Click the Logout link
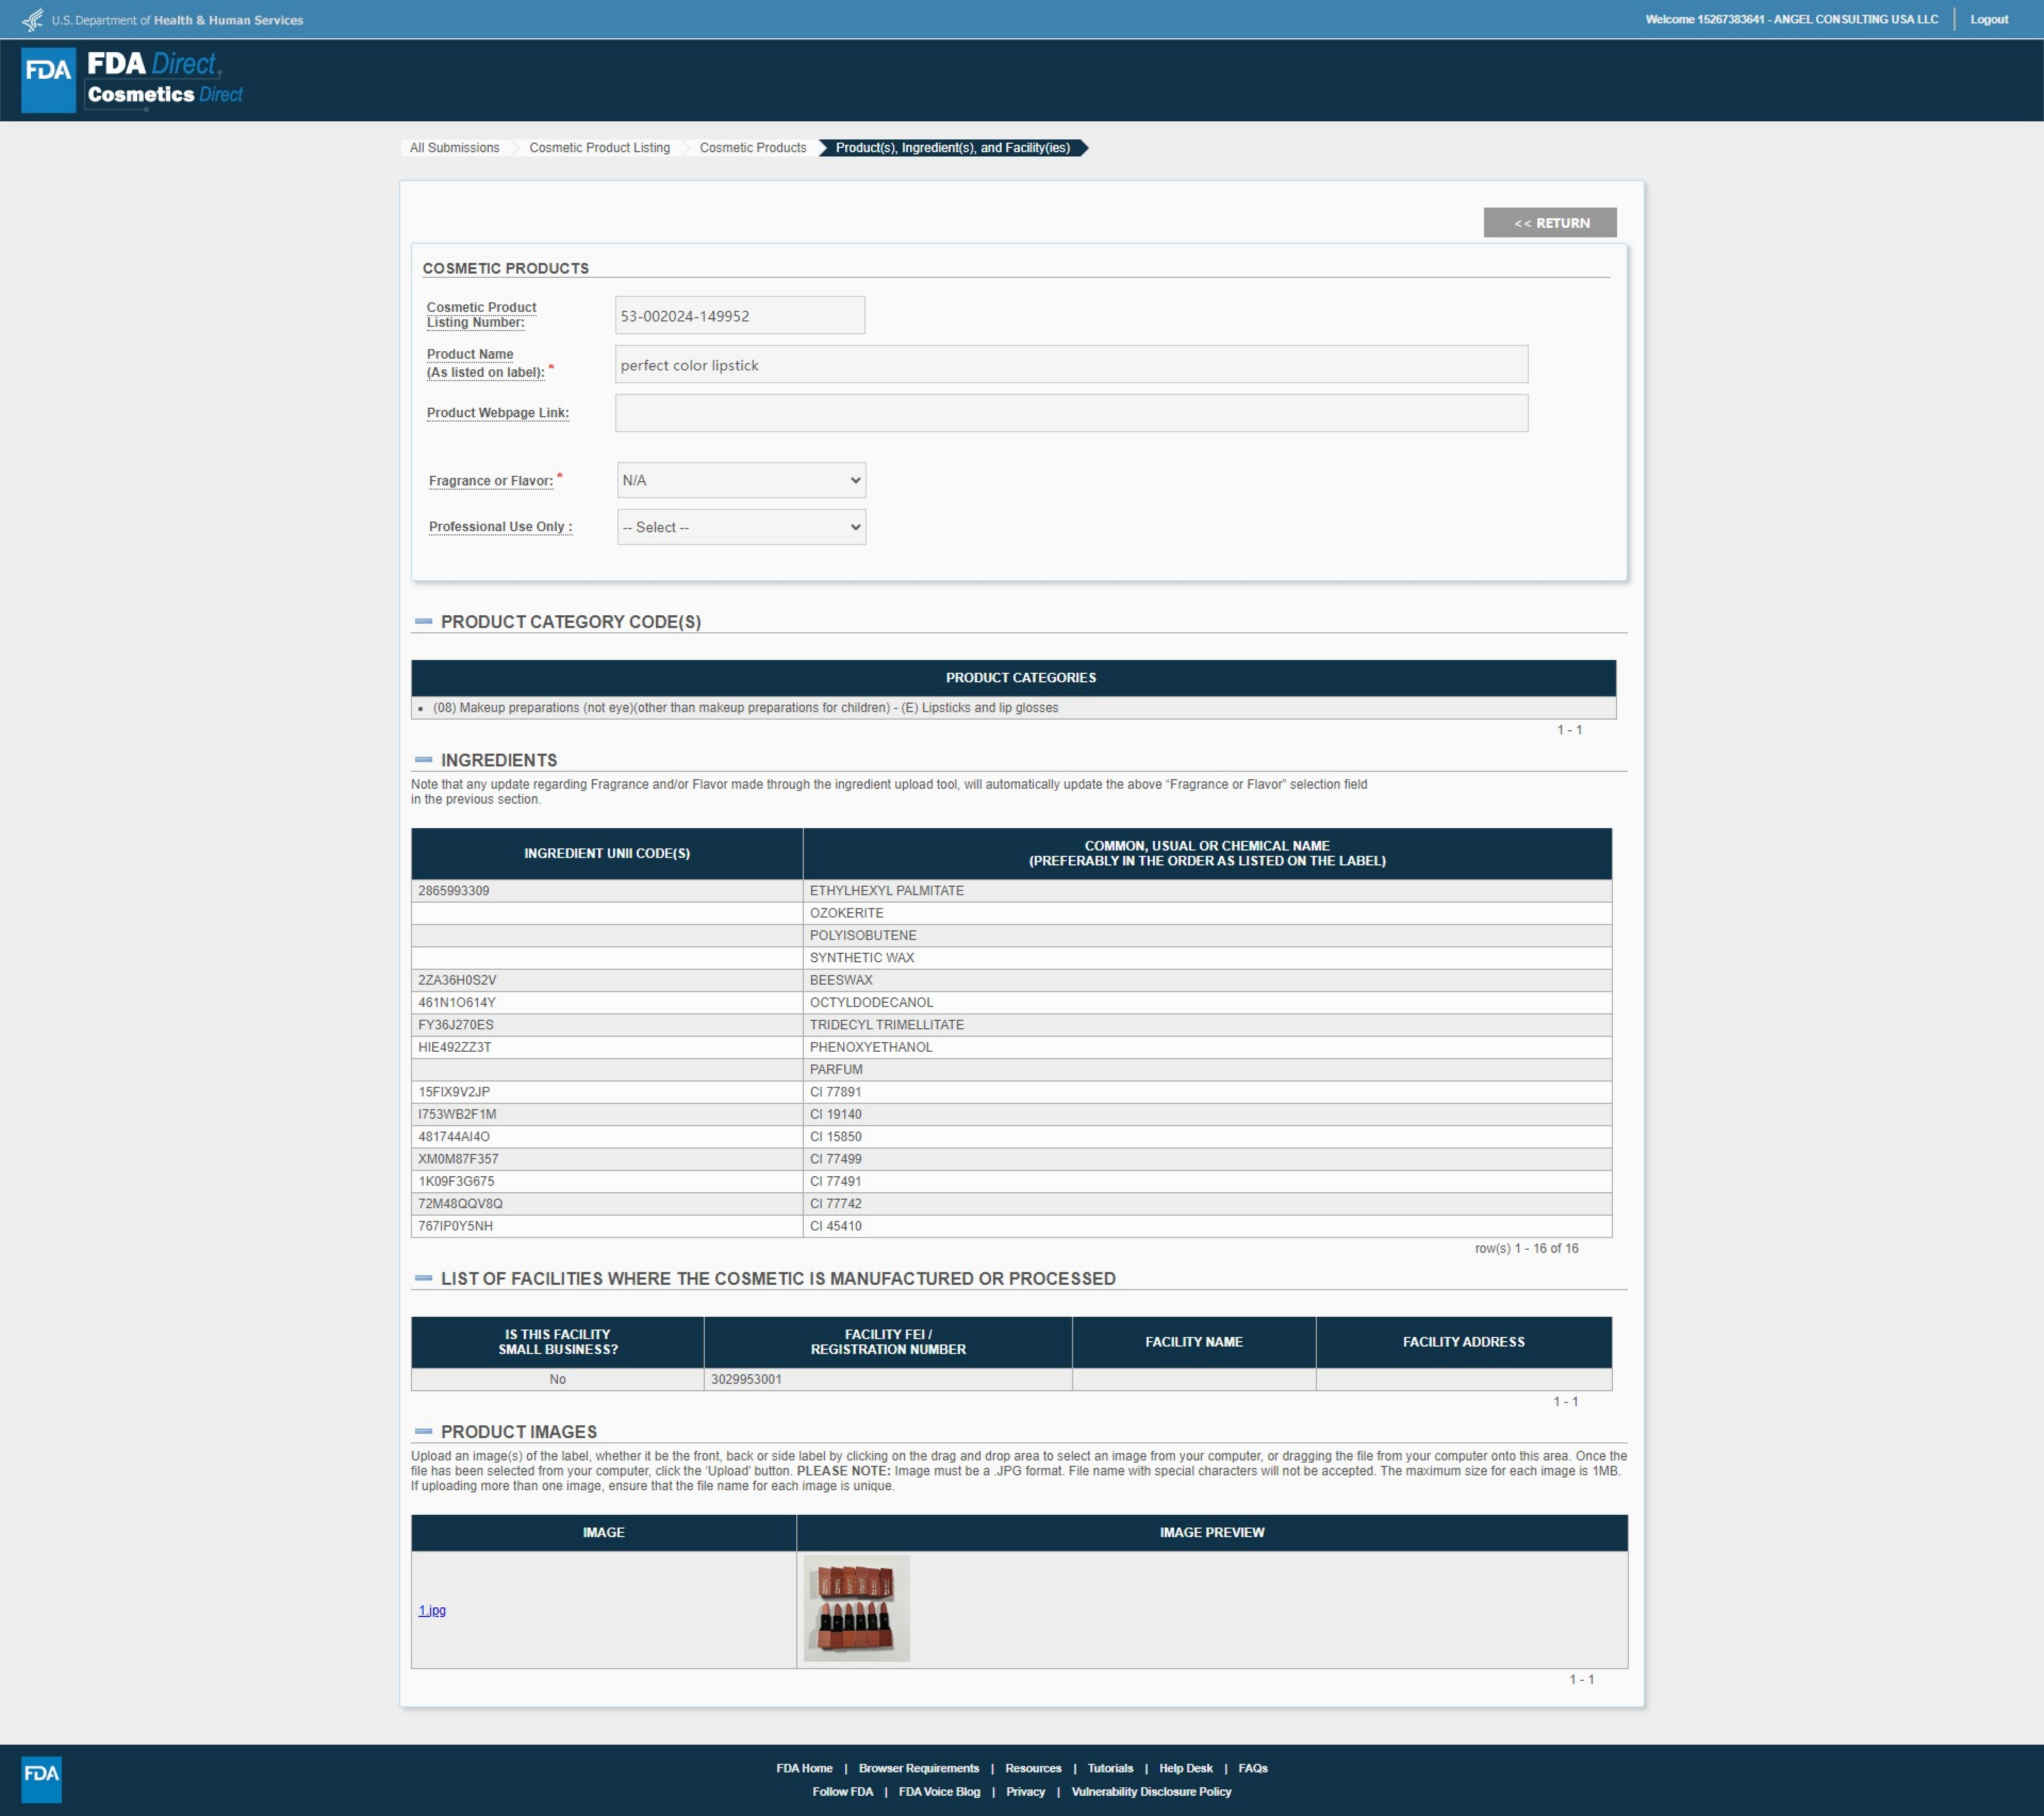 1988,19
